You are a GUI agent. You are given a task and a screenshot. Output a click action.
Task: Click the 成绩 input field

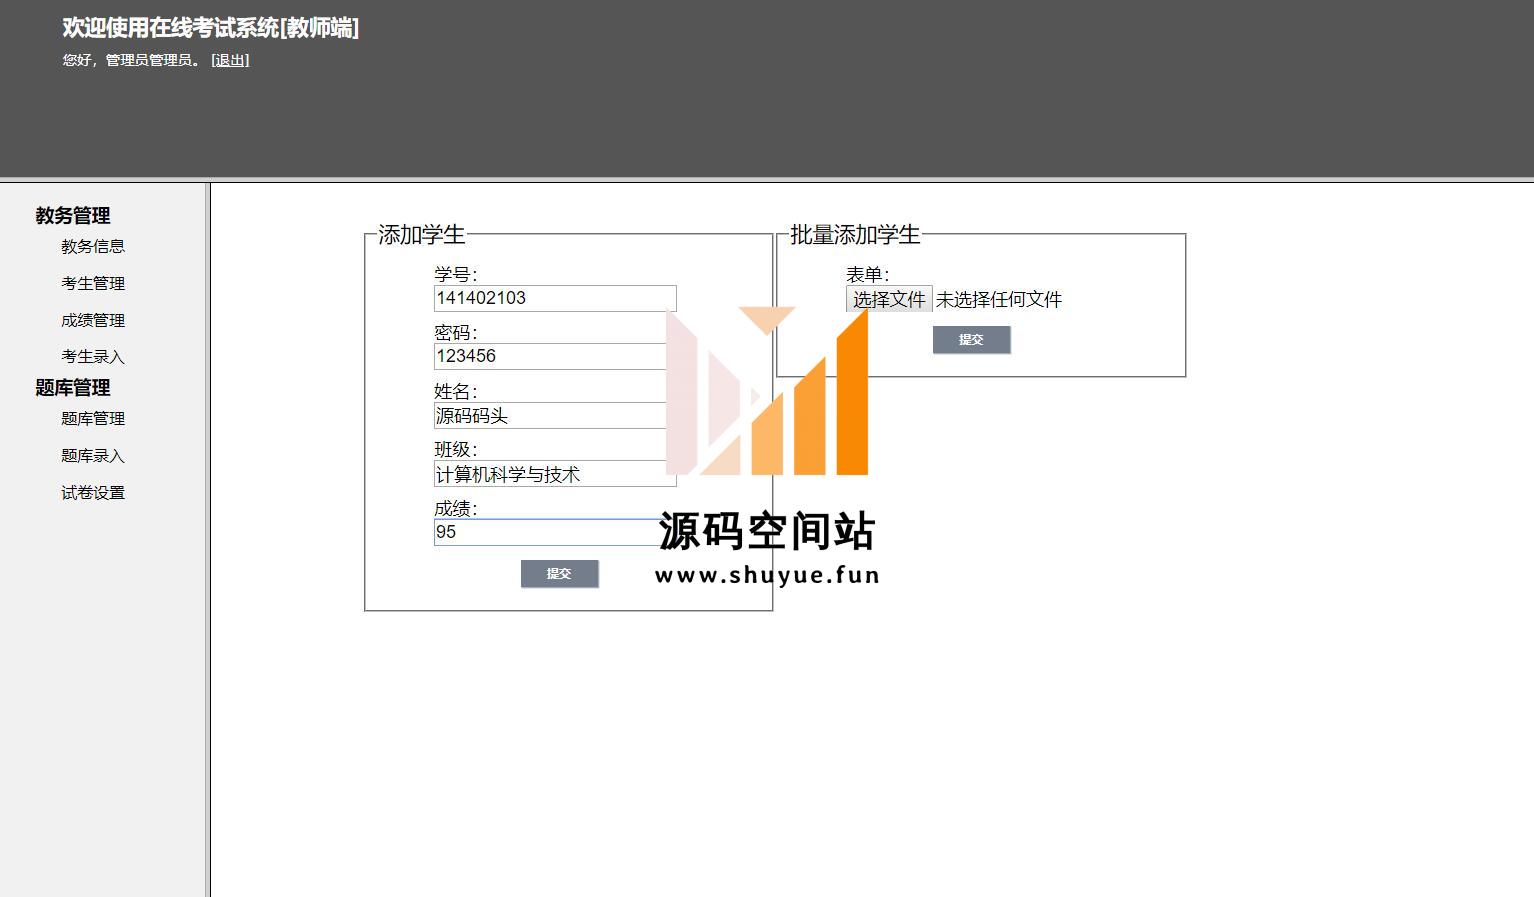pyautogui.click(x=555, y=532)
